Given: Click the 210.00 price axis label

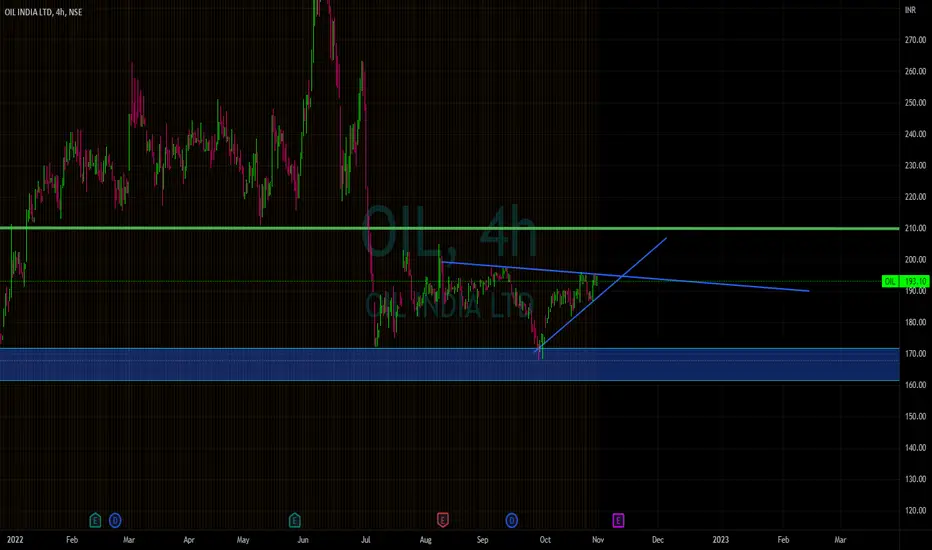Looking at the screenshot, I should coord(915,228).
